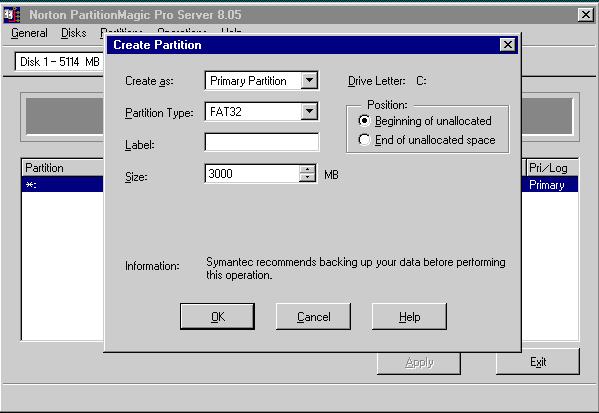Click the Symantec recommends backing up information text
The width and height of the screenshot is (599, 413).
tap(356, 269)
